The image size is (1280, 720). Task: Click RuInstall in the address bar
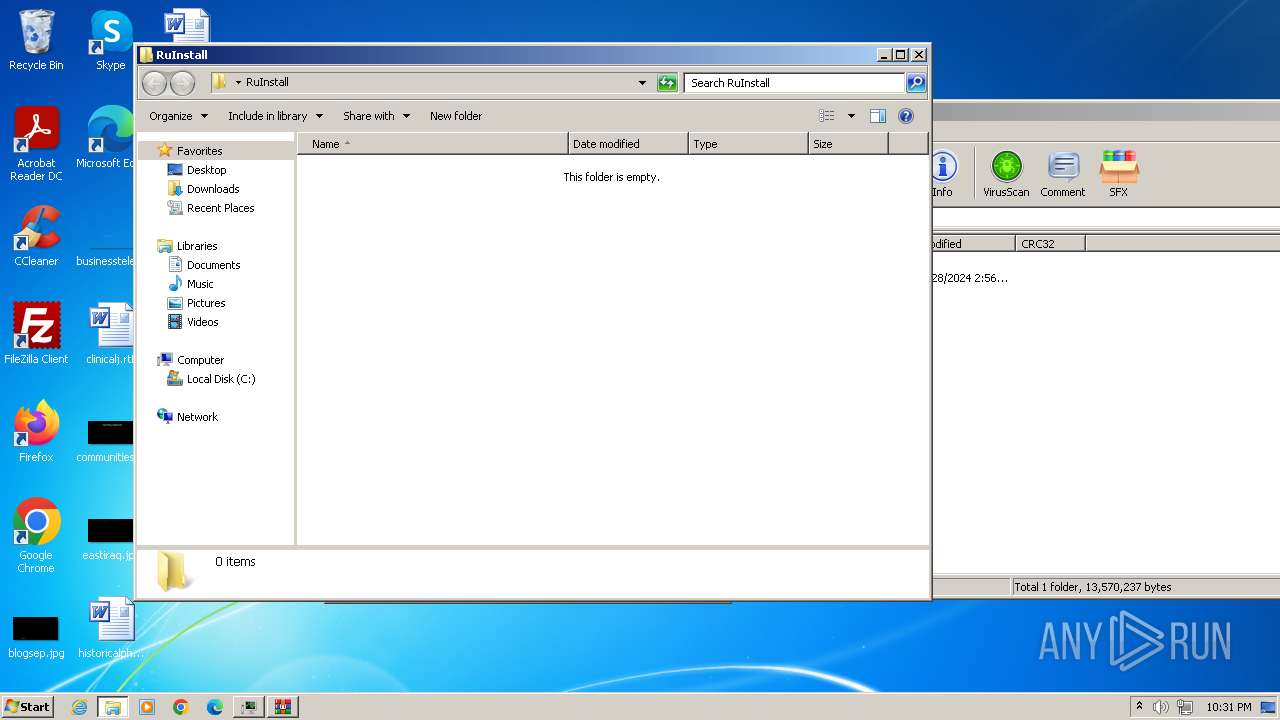[267, 83]
